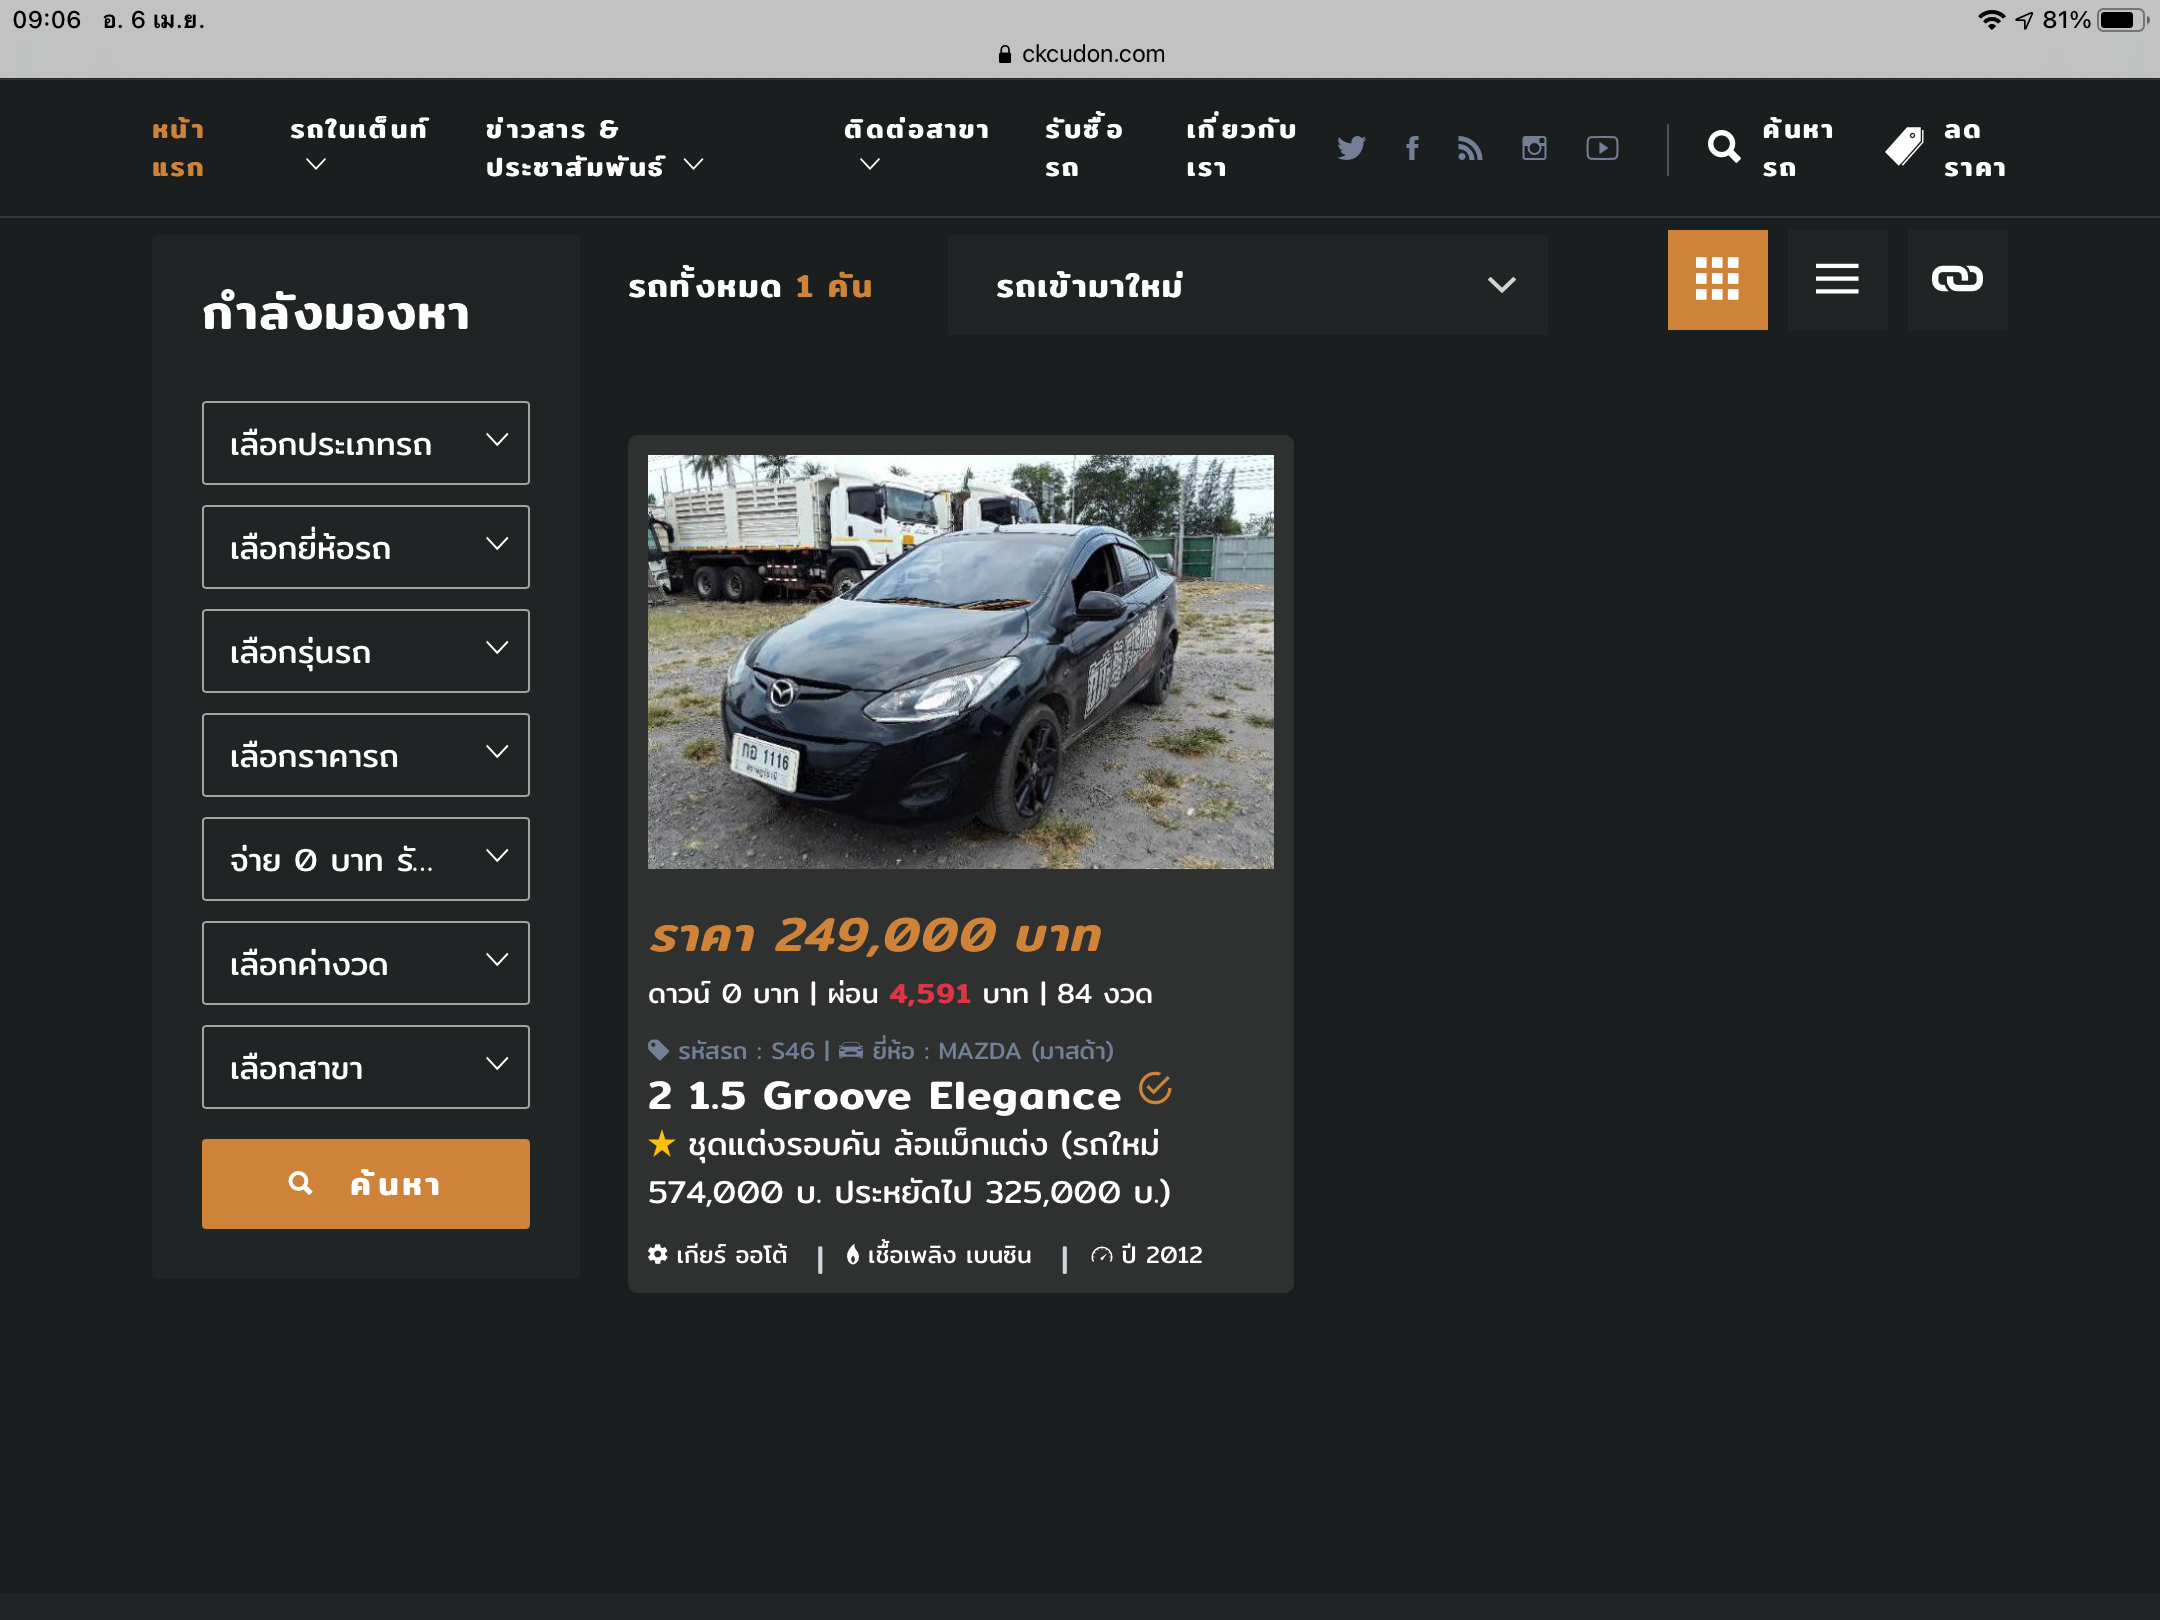The image size is (2160, 1620).
Task: Click the price tag discount icon
Action: (1904, 148)
